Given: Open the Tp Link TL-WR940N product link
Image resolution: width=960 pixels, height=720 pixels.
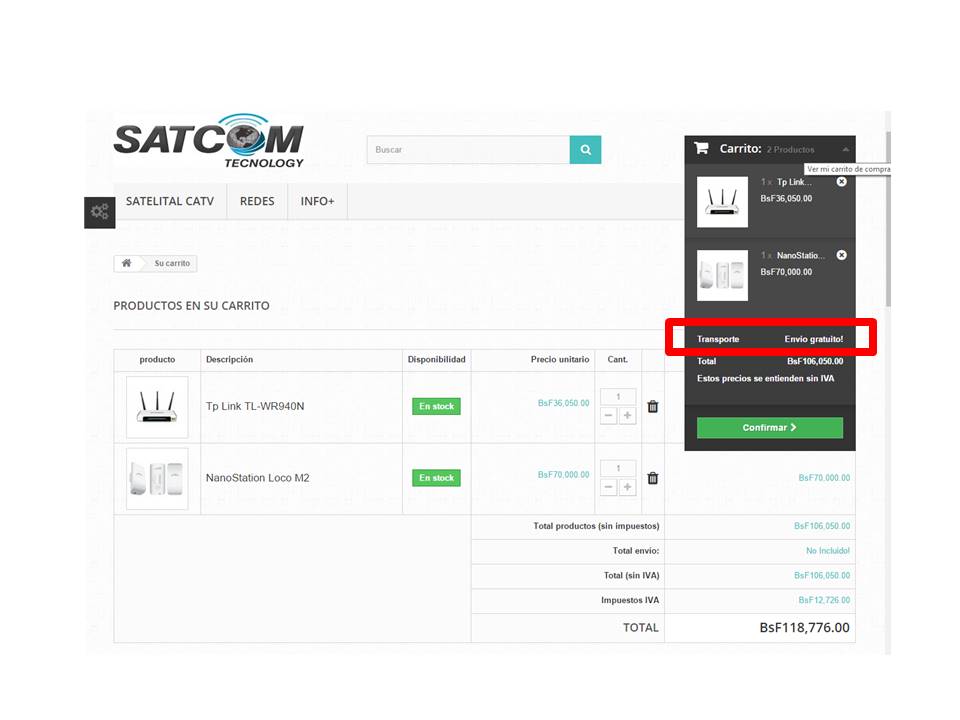Looking at the screenshot, I should point(255,407).
